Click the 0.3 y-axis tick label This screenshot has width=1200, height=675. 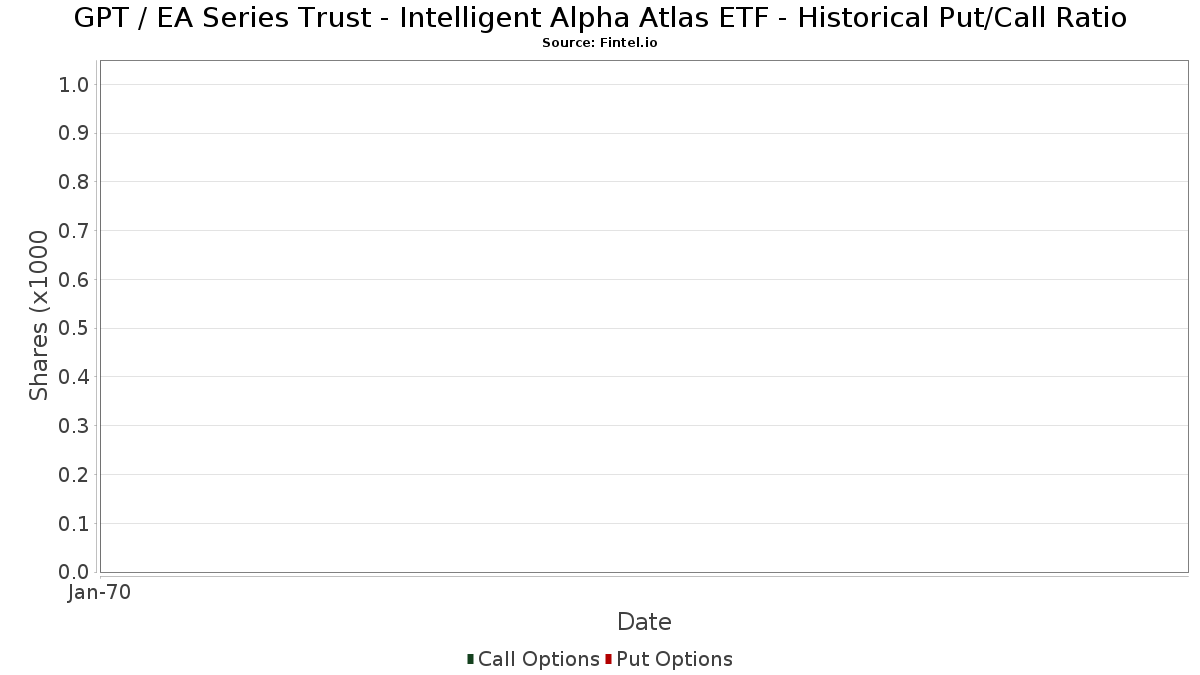point(74,426)
